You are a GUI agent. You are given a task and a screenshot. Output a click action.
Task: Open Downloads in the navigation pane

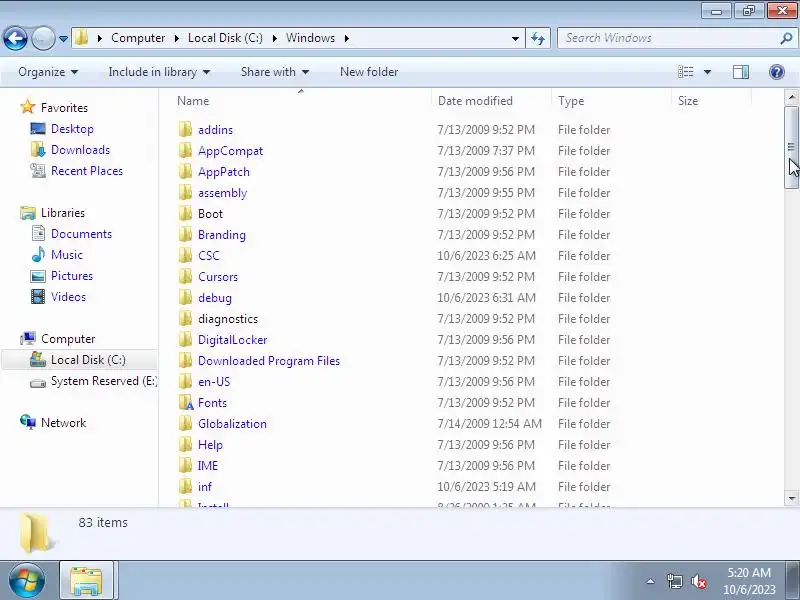[x=80, y=149]
